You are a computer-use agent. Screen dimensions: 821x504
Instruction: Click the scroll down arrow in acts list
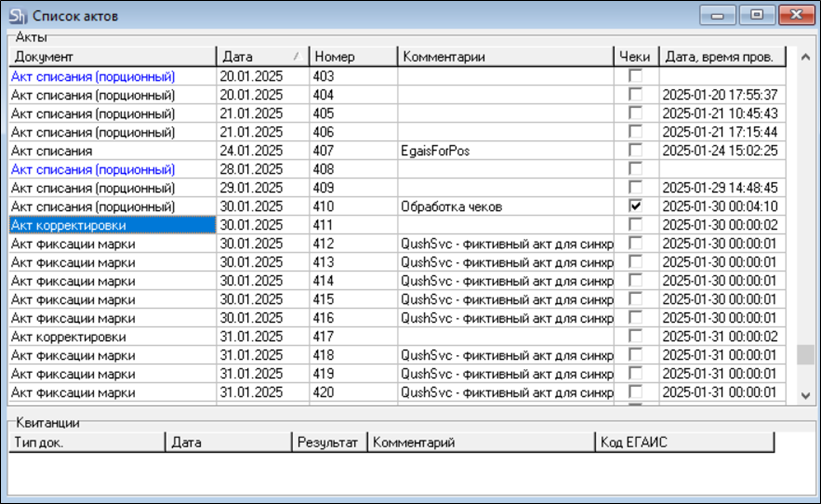coord(805,396)
